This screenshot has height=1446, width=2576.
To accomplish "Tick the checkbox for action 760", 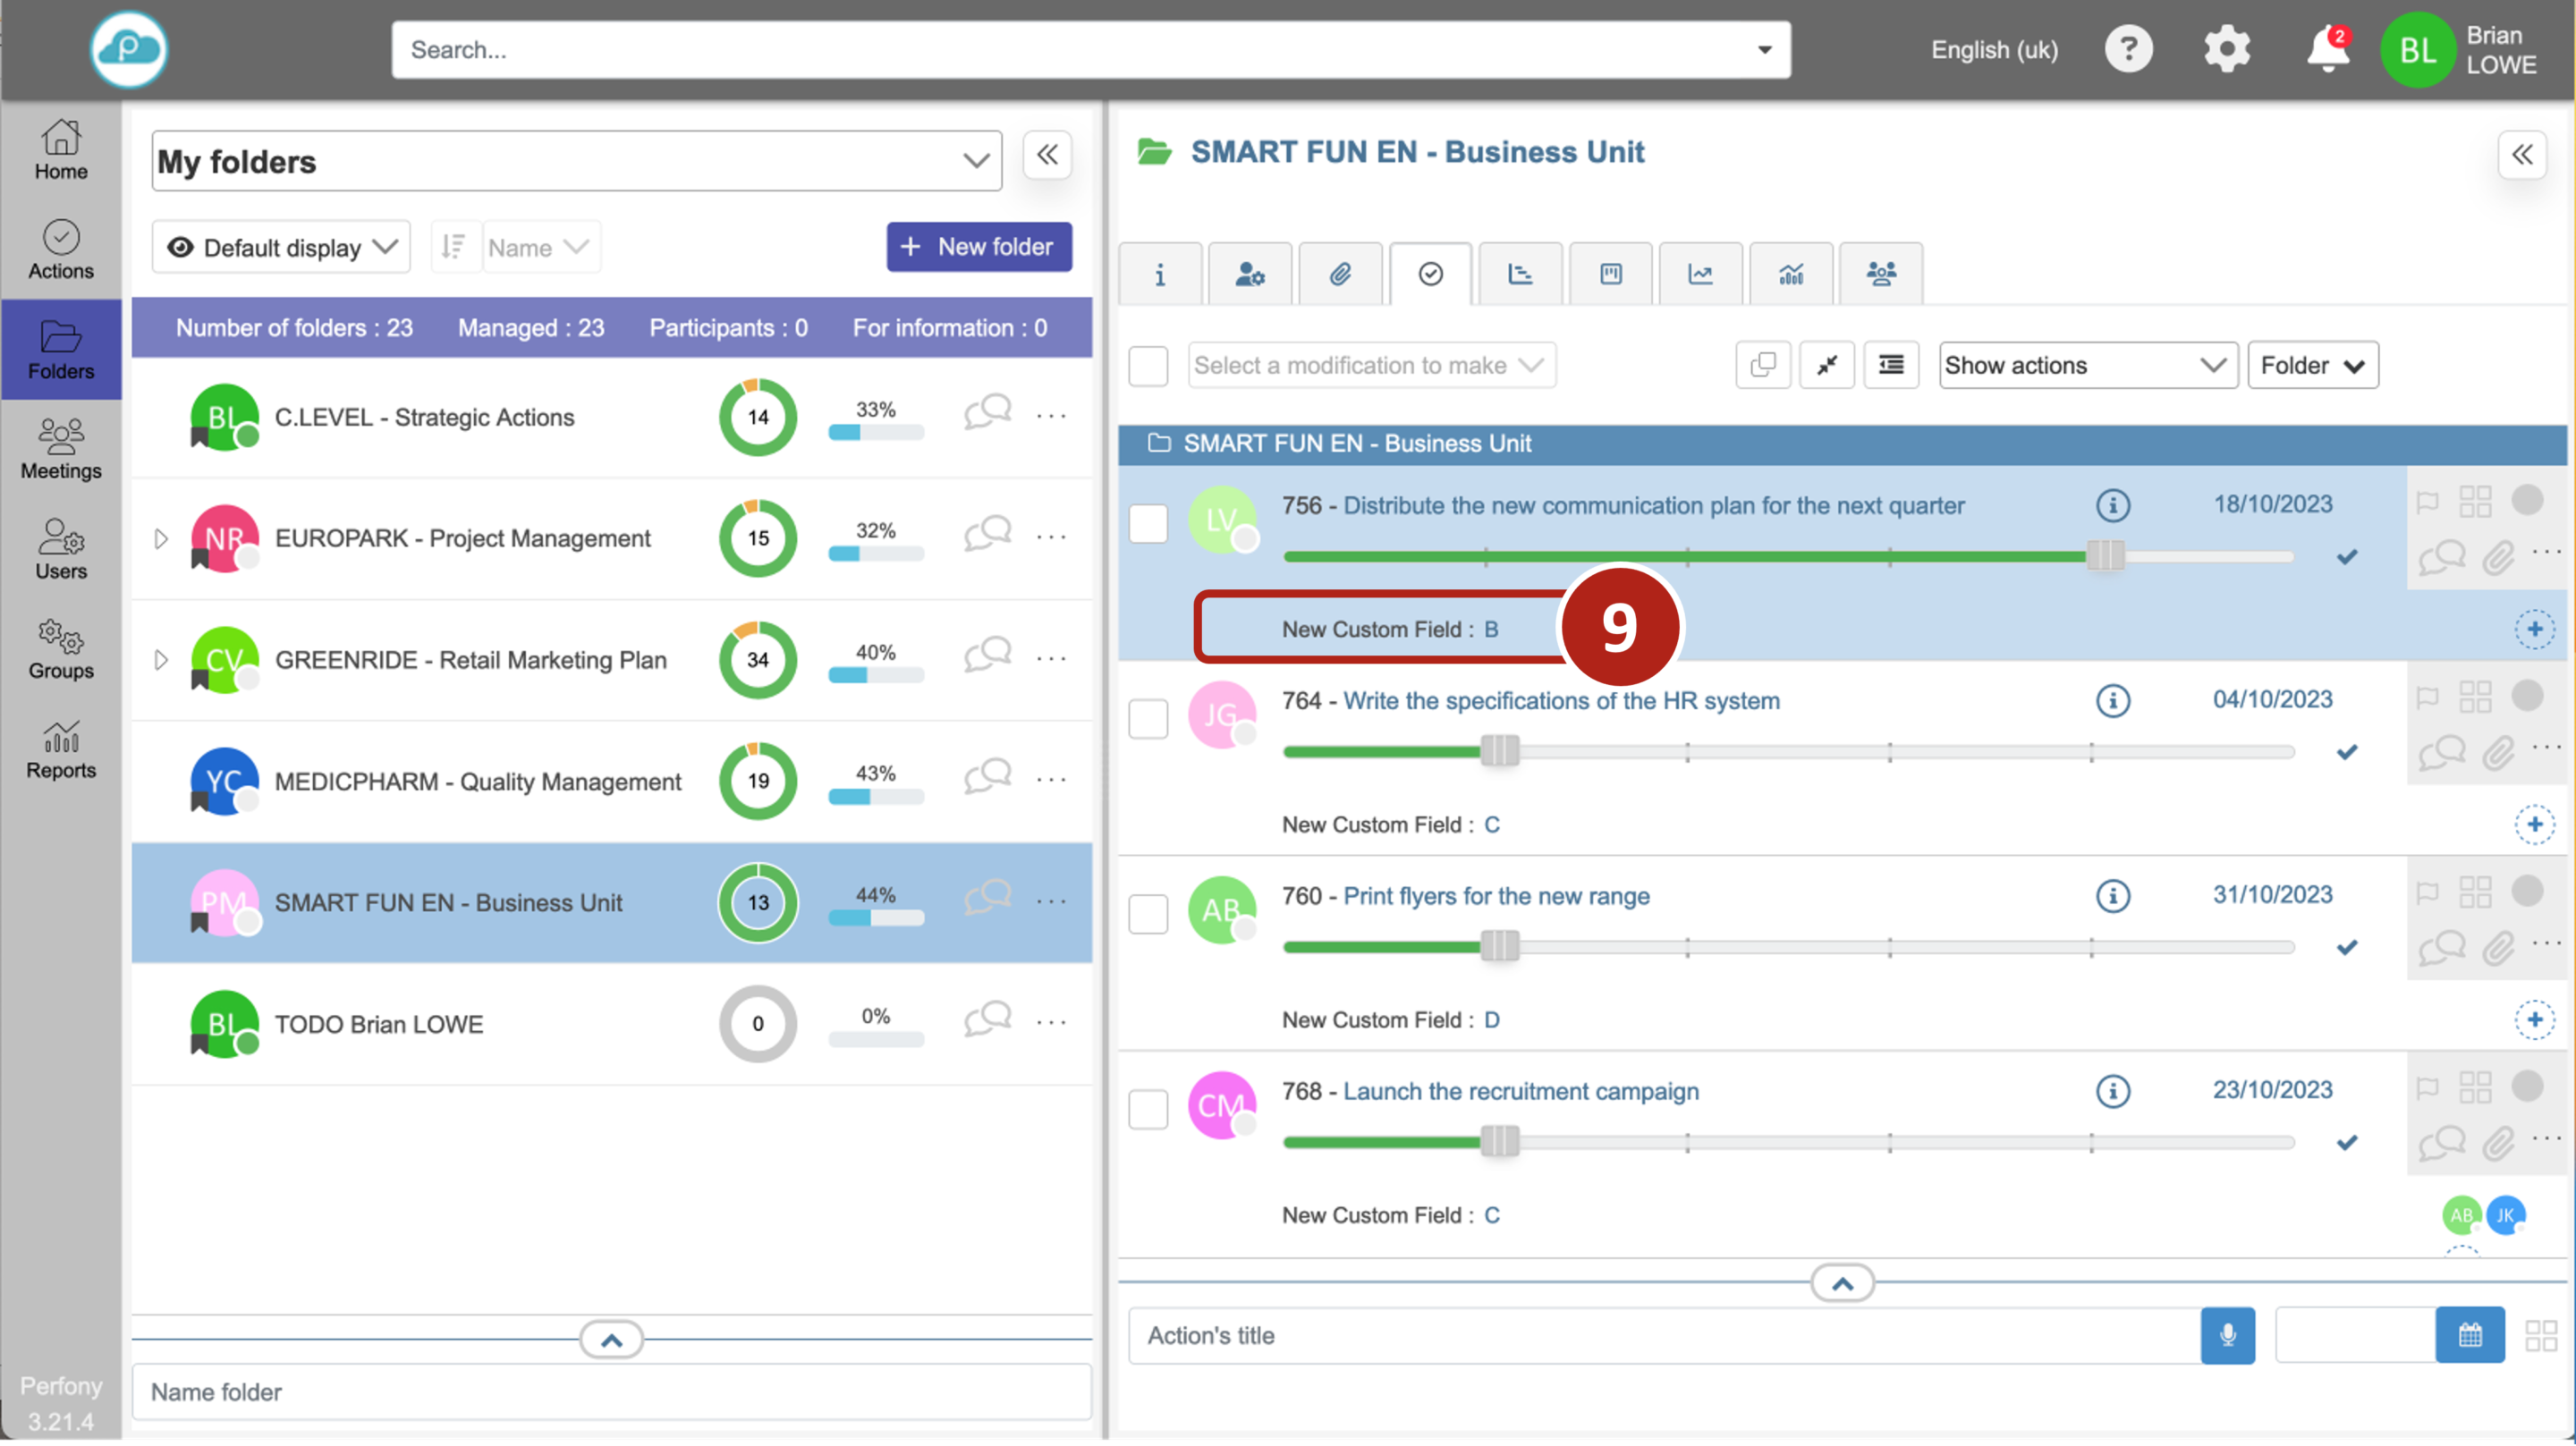I will (1148, 914).
